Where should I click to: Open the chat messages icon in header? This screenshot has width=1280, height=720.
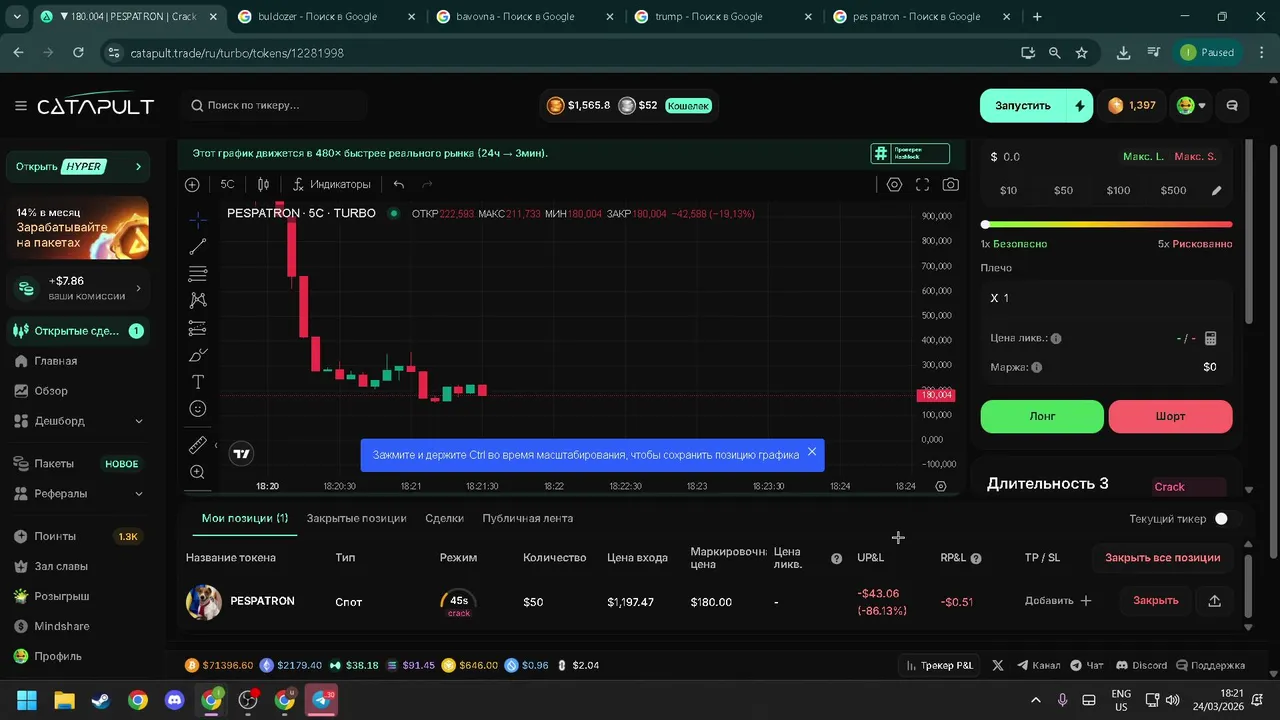click(1232, 106)
